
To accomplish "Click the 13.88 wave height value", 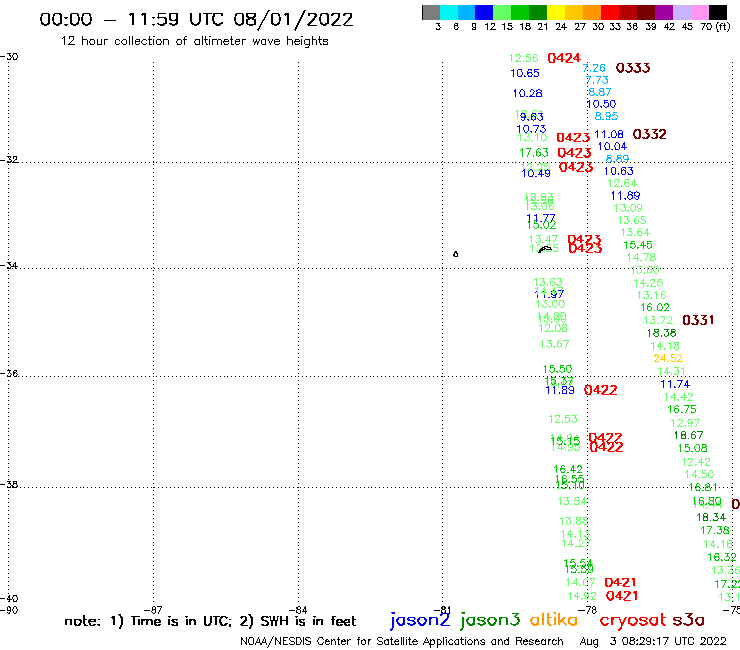I will 573,521.
